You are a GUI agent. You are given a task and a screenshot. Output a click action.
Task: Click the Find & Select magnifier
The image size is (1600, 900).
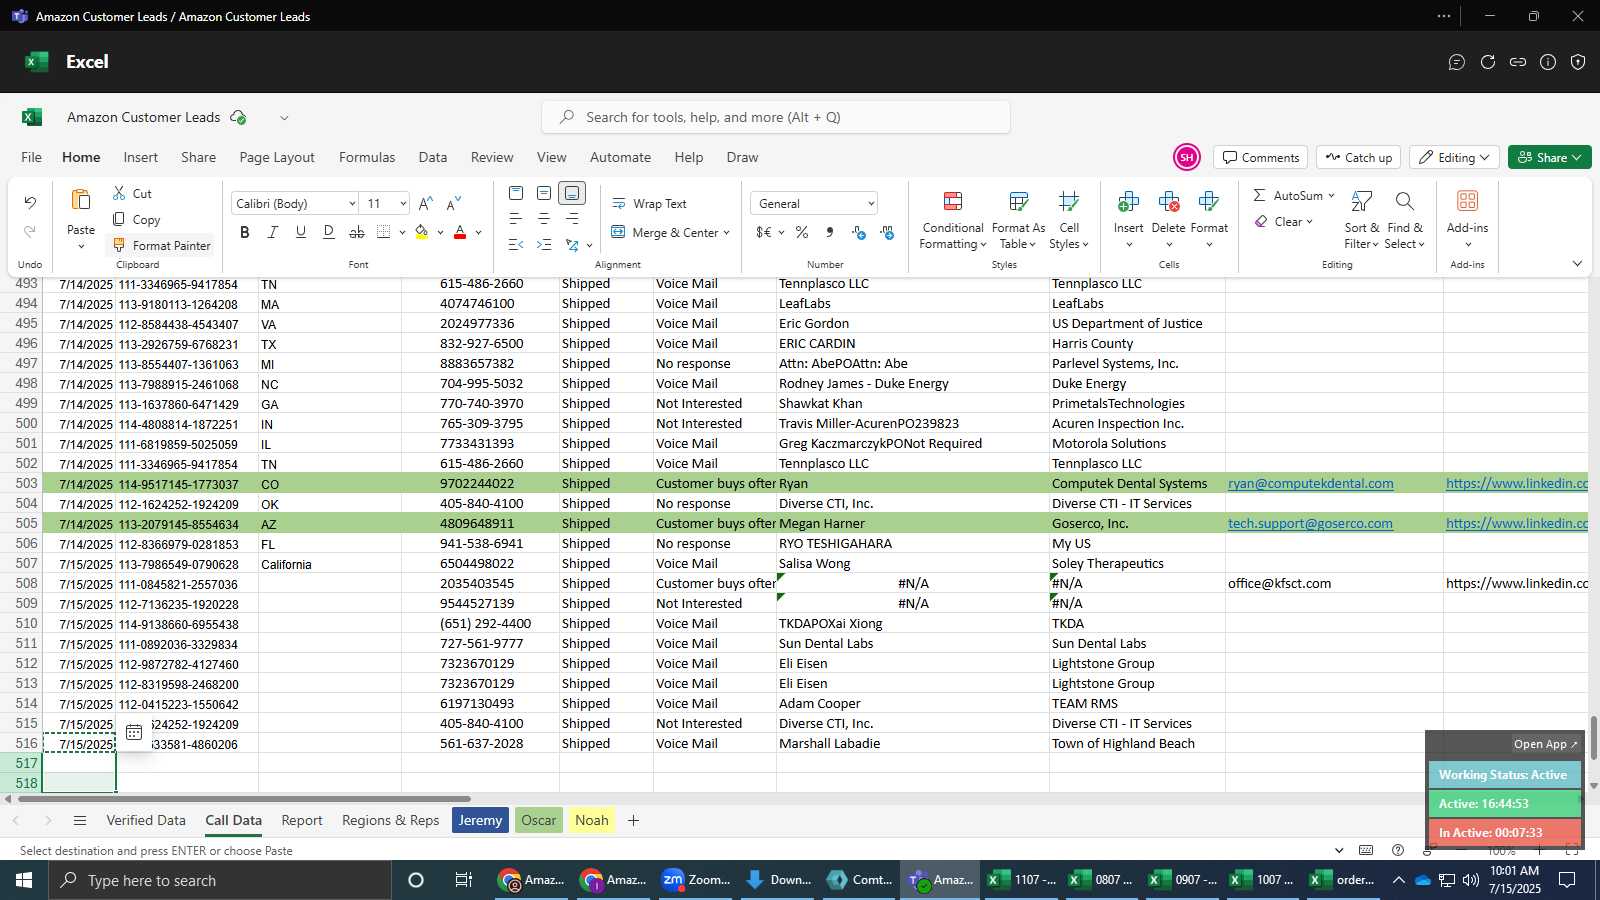click(x=1404, y=202)
